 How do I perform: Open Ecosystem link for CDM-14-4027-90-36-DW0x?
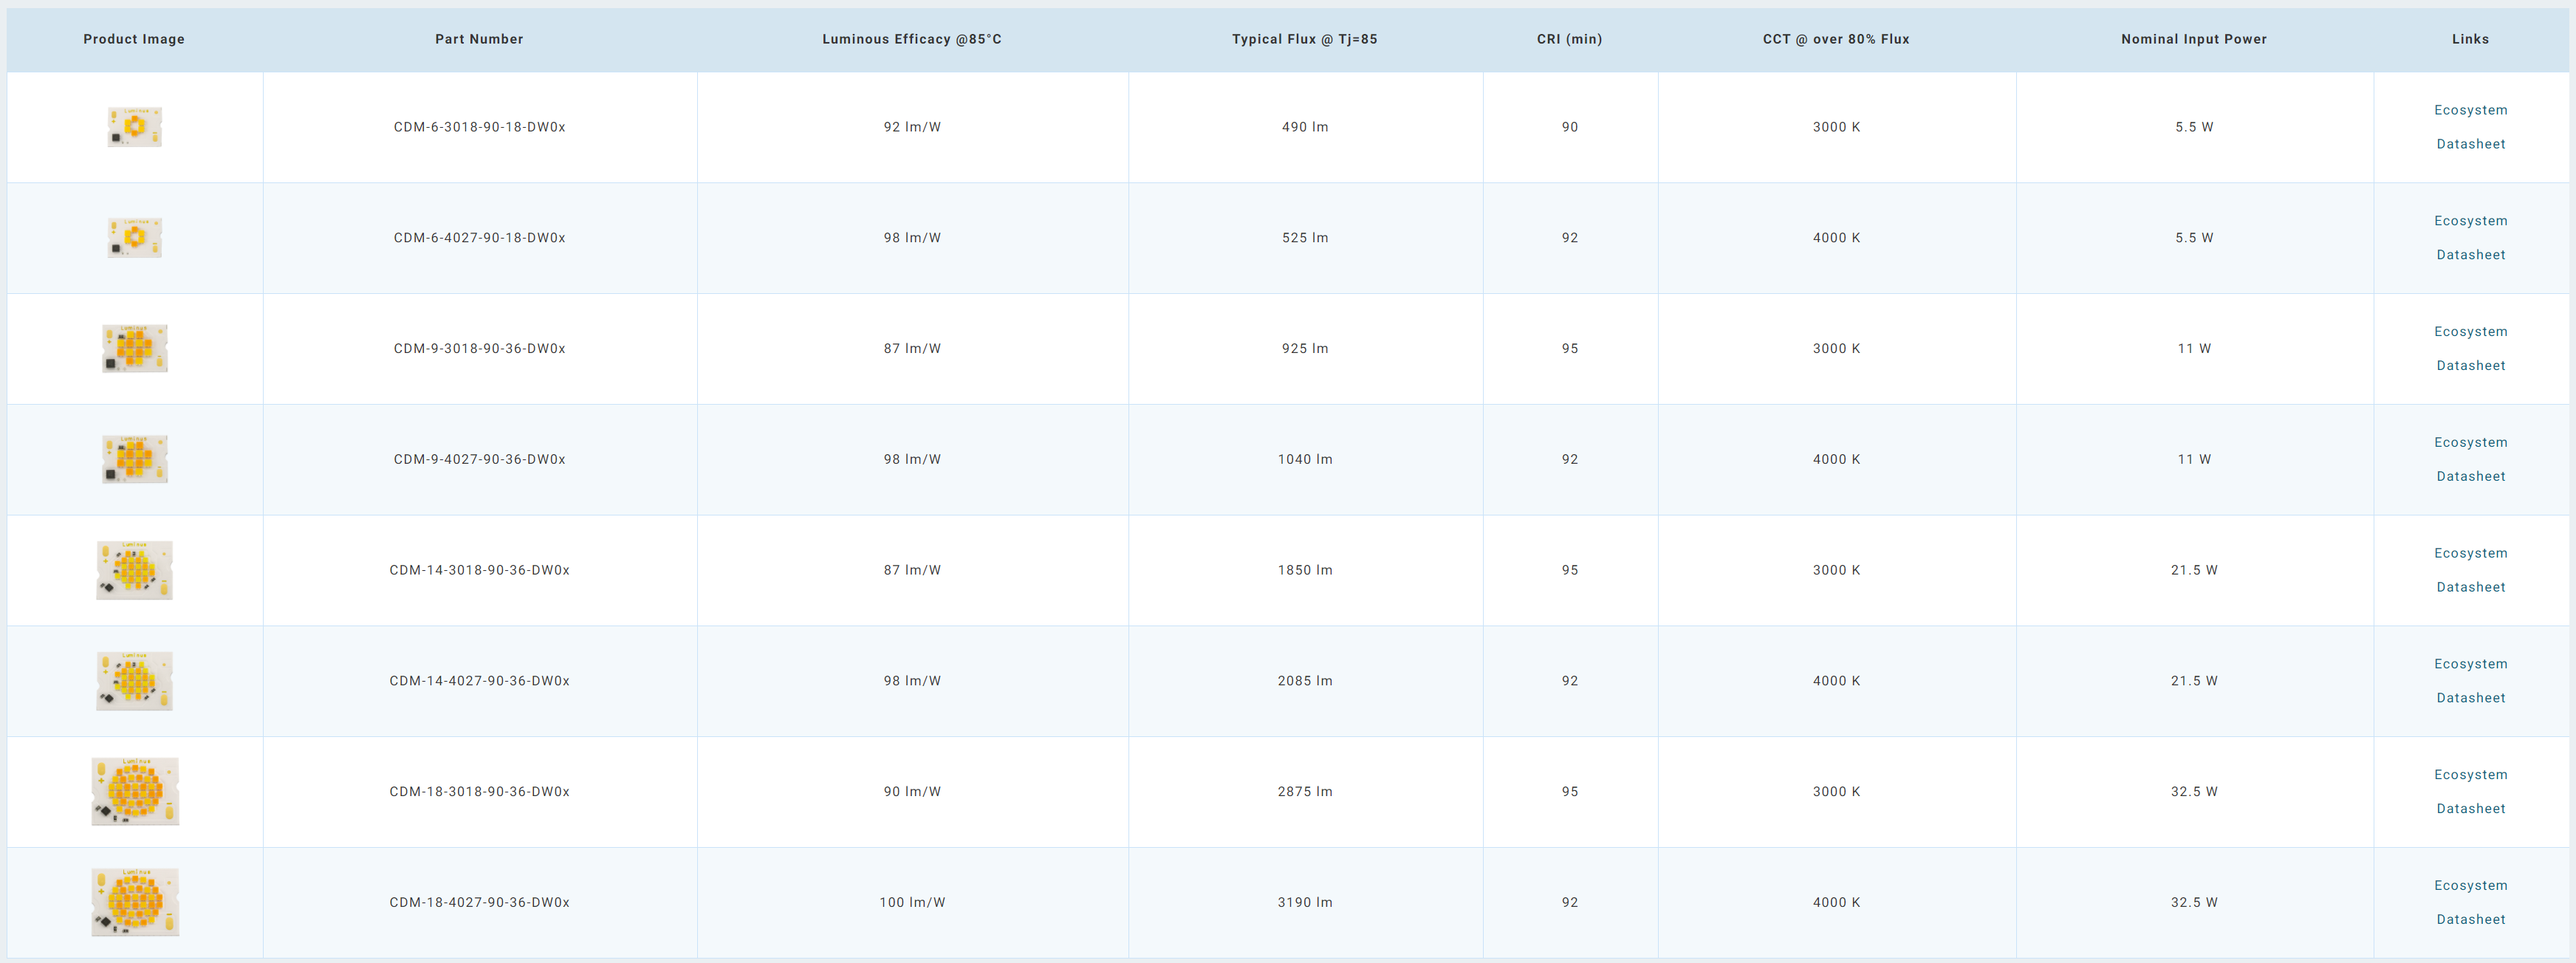(2470, 664)
